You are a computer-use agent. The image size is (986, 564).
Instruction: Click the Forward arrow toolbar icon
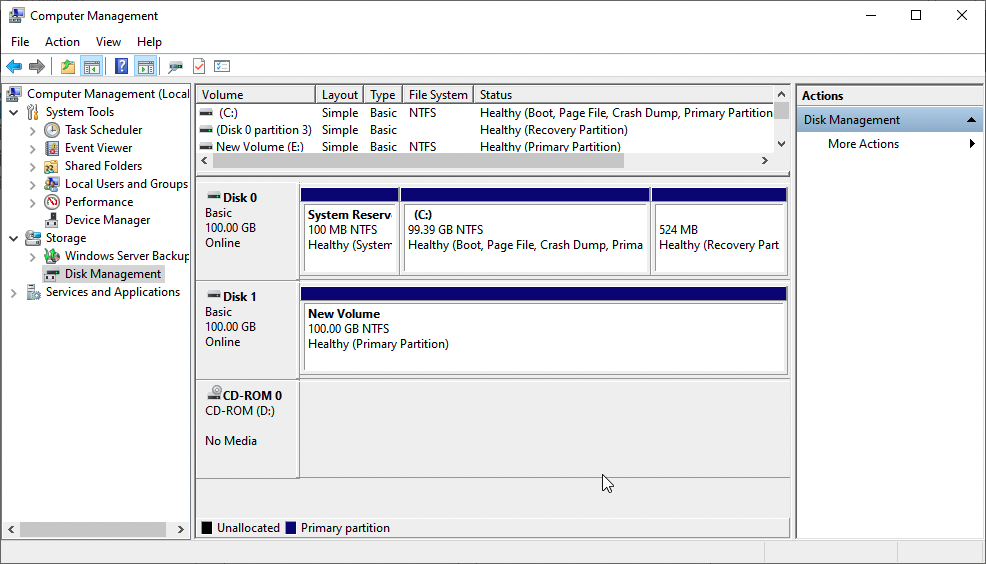(37, 66)
